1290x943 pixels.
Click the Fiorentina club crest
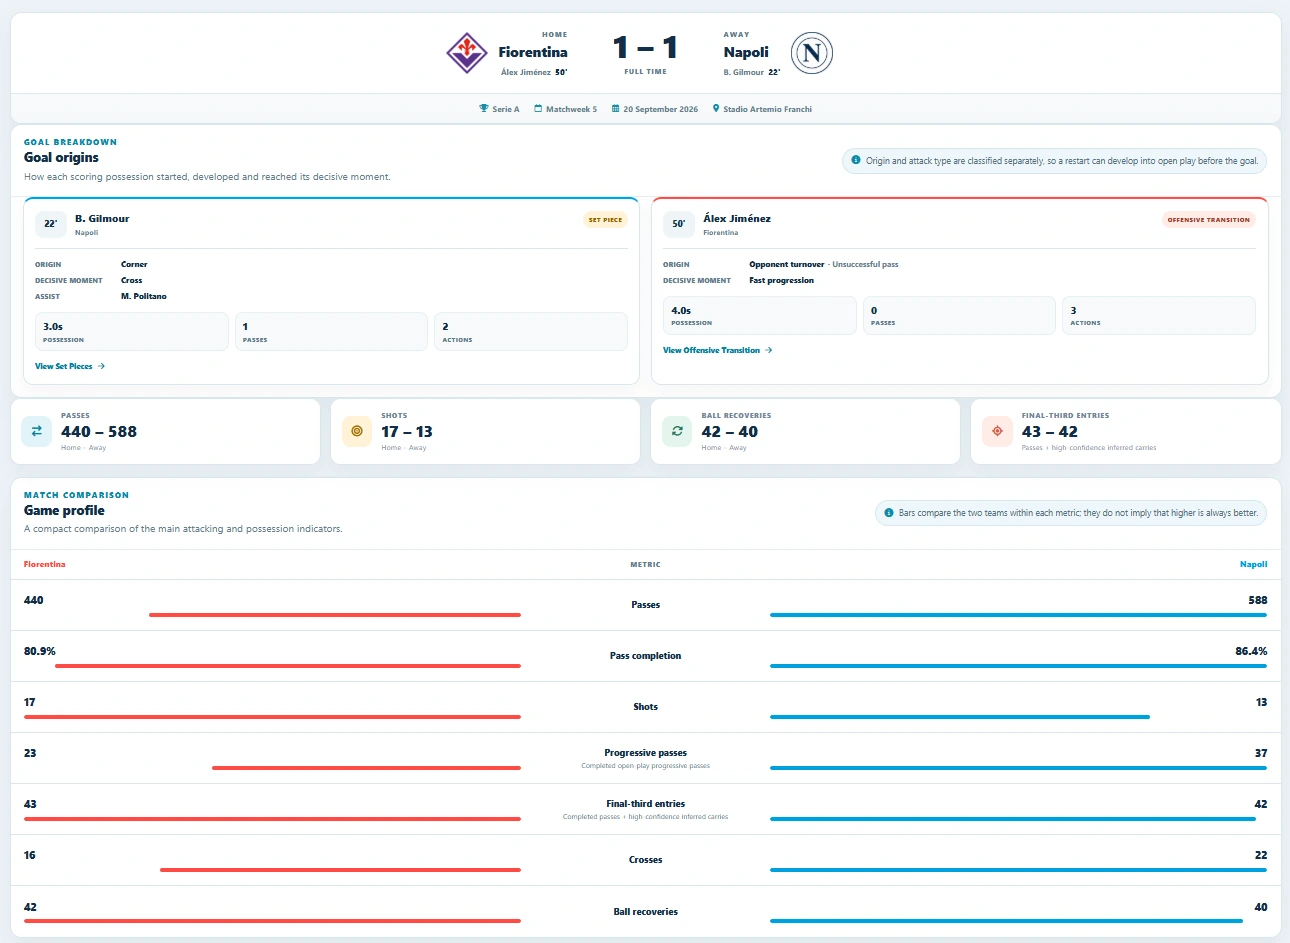pos(466,53)
